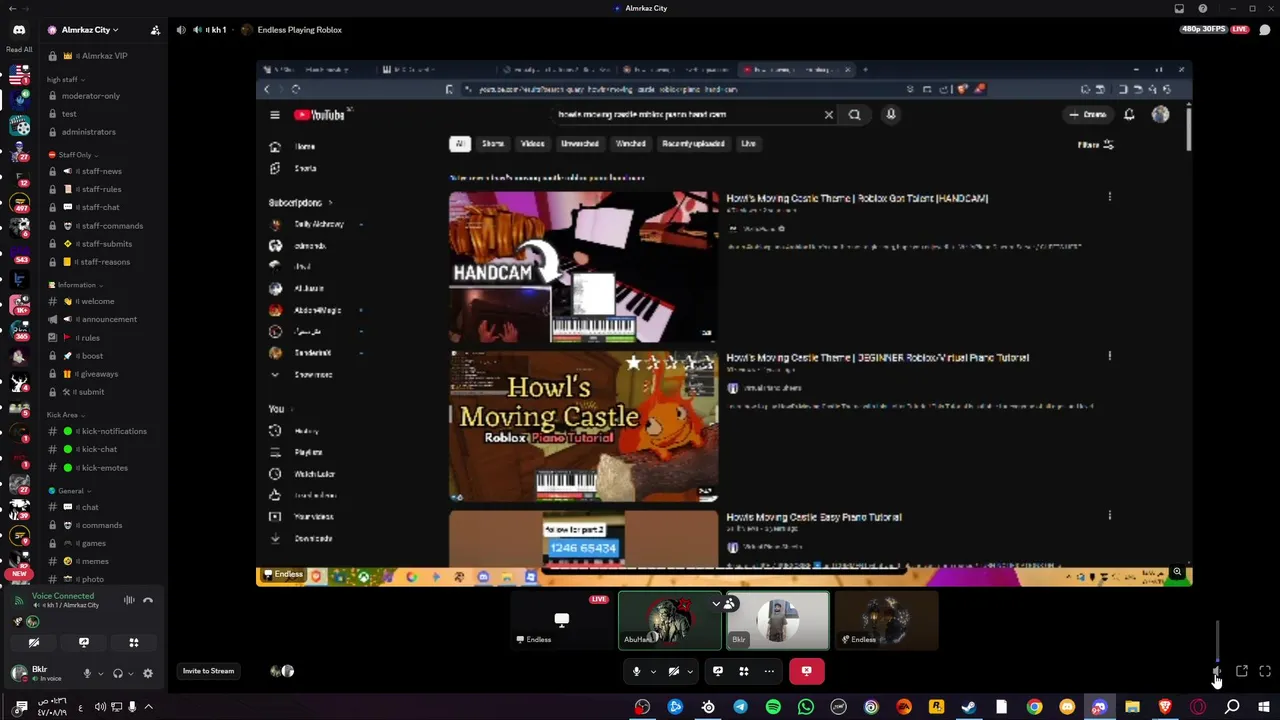The width and height of the screenshot is (1280, 720).
Task: Collapse the General category
Action: 70,491
